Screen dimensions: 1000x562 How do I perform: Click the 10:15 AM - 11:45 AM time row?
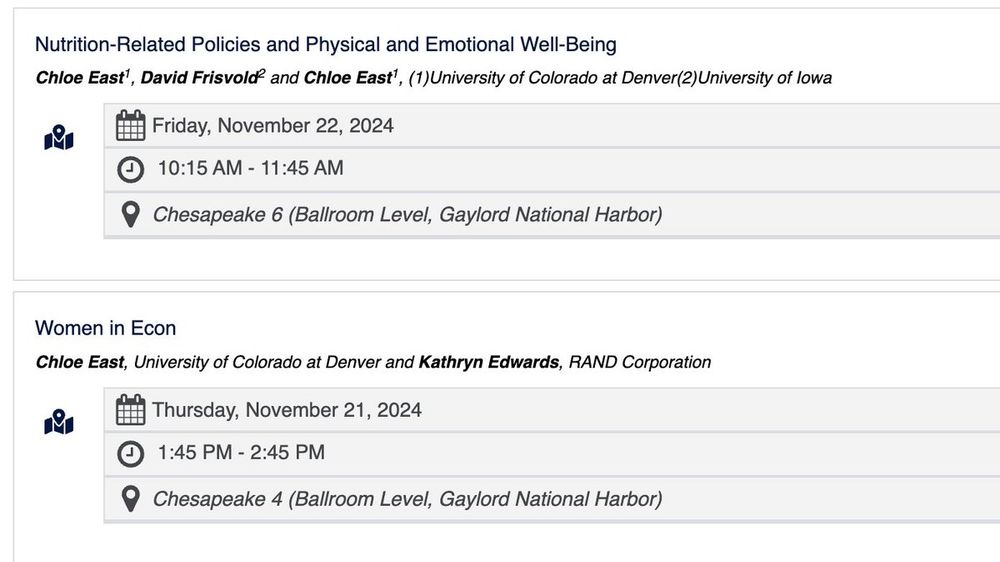coord(552,170)
